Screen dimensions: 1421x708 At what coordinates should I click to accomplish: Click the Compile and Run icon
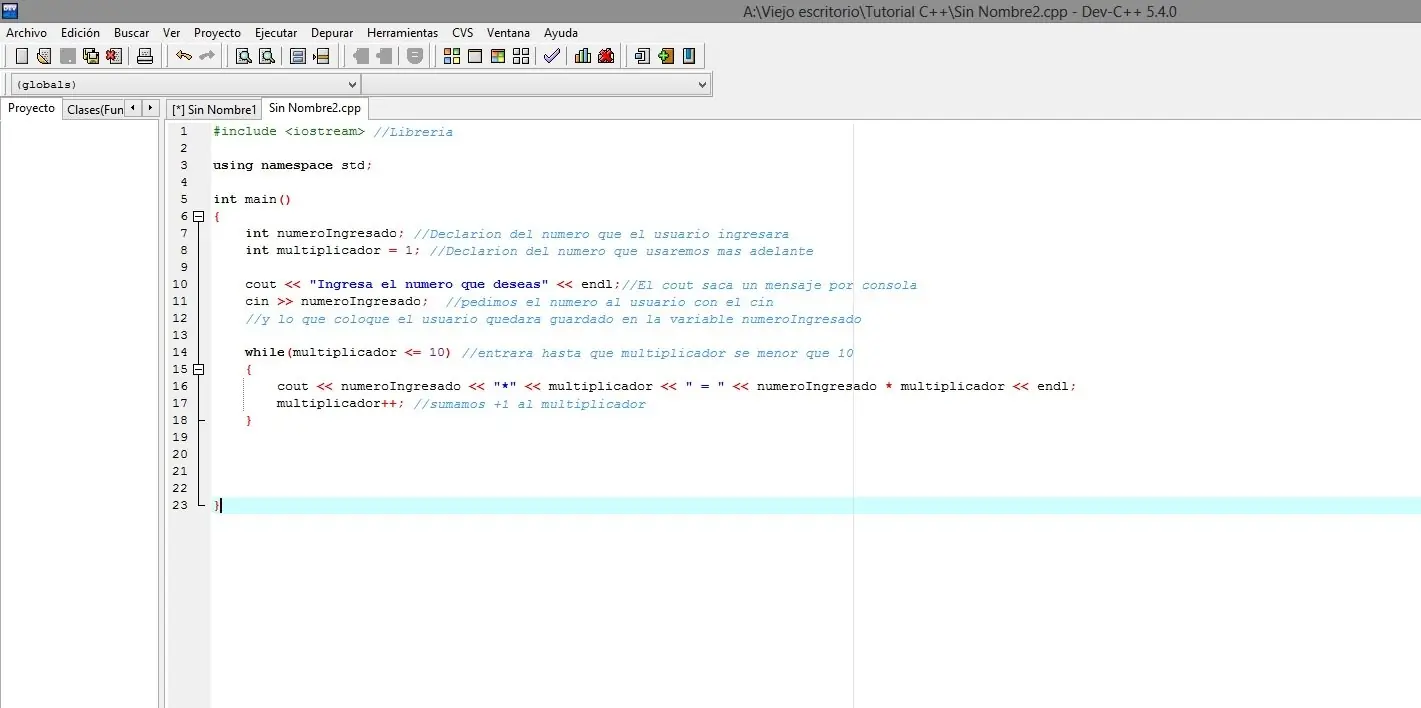[x=497, y=56]
